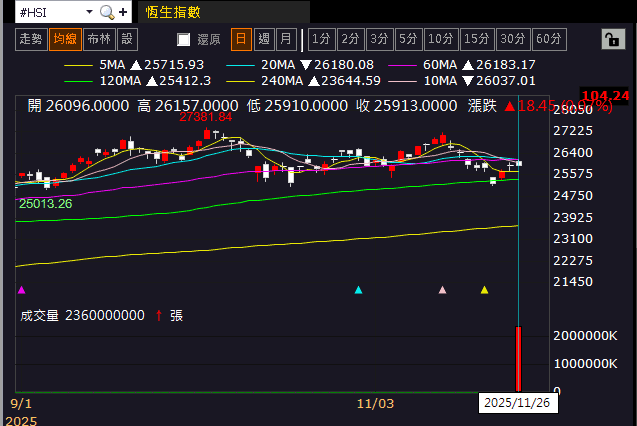Screen dimensions: 637x426
Task: Click the 27225 price axis label
Action: pos(573,131)
